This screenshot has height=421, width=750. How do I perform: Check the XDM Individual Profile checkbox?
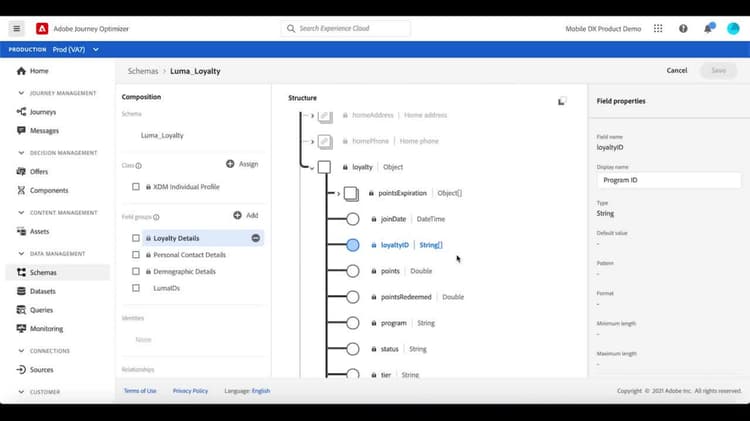point(136,187)
